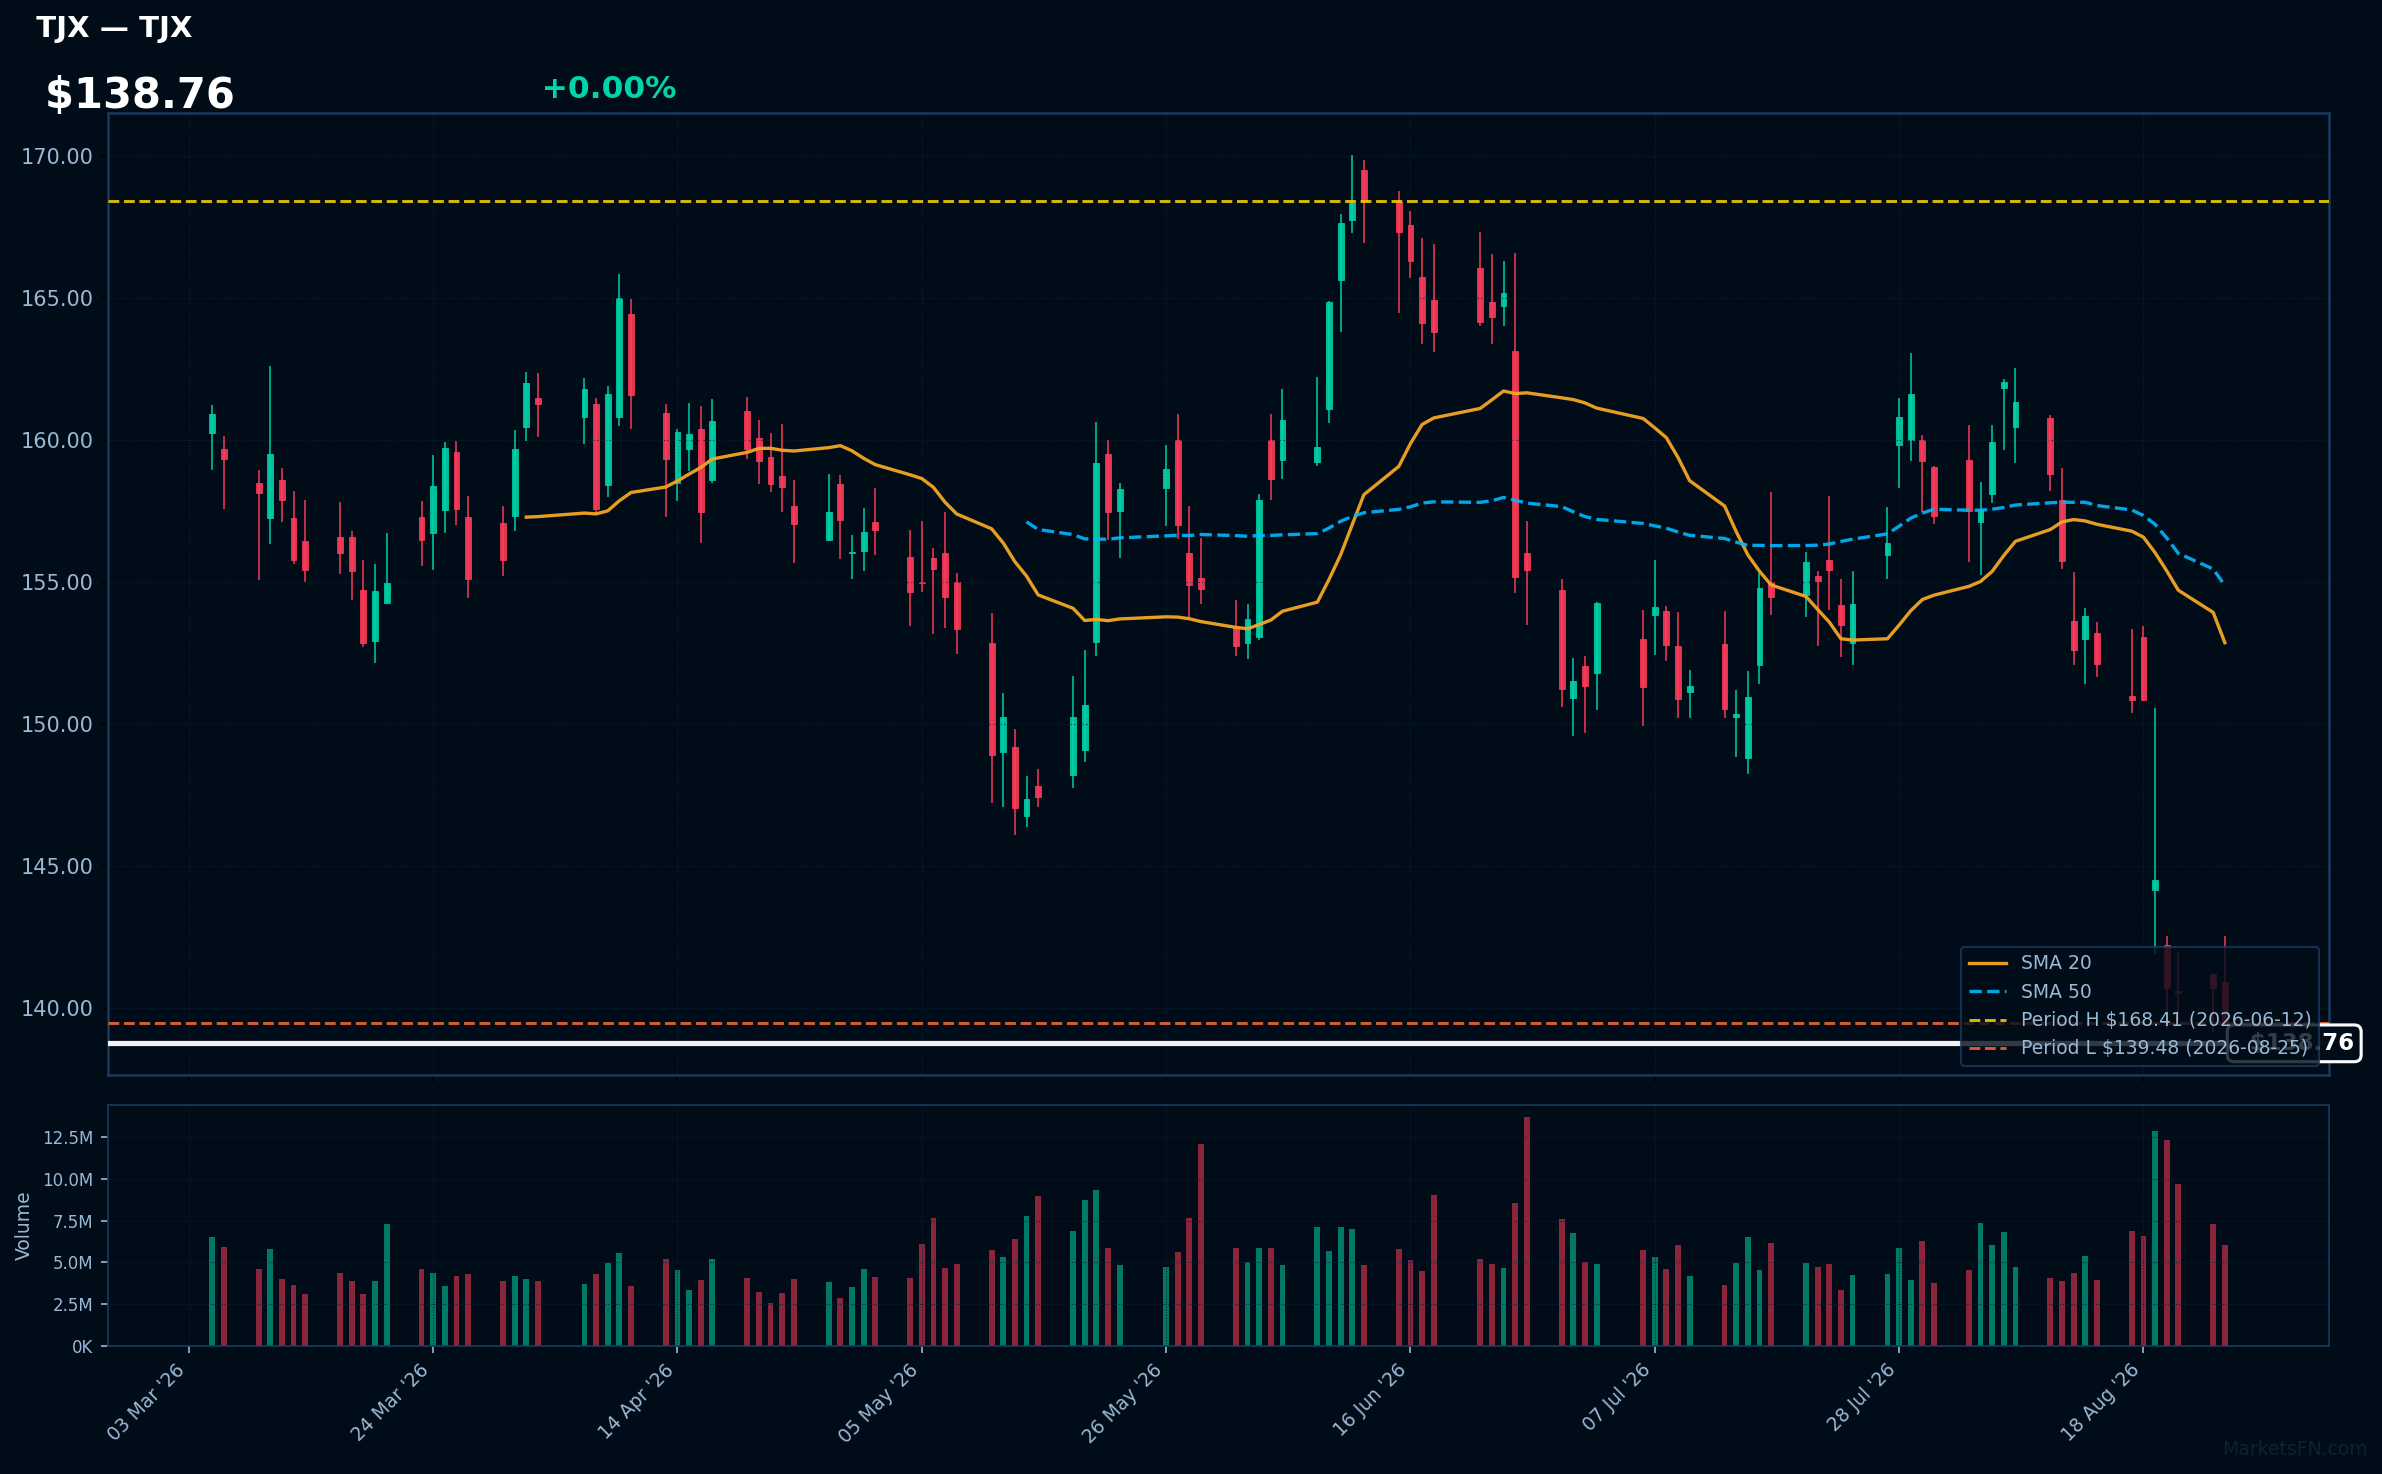Click the 170.00 price axis label

[57, 156]
